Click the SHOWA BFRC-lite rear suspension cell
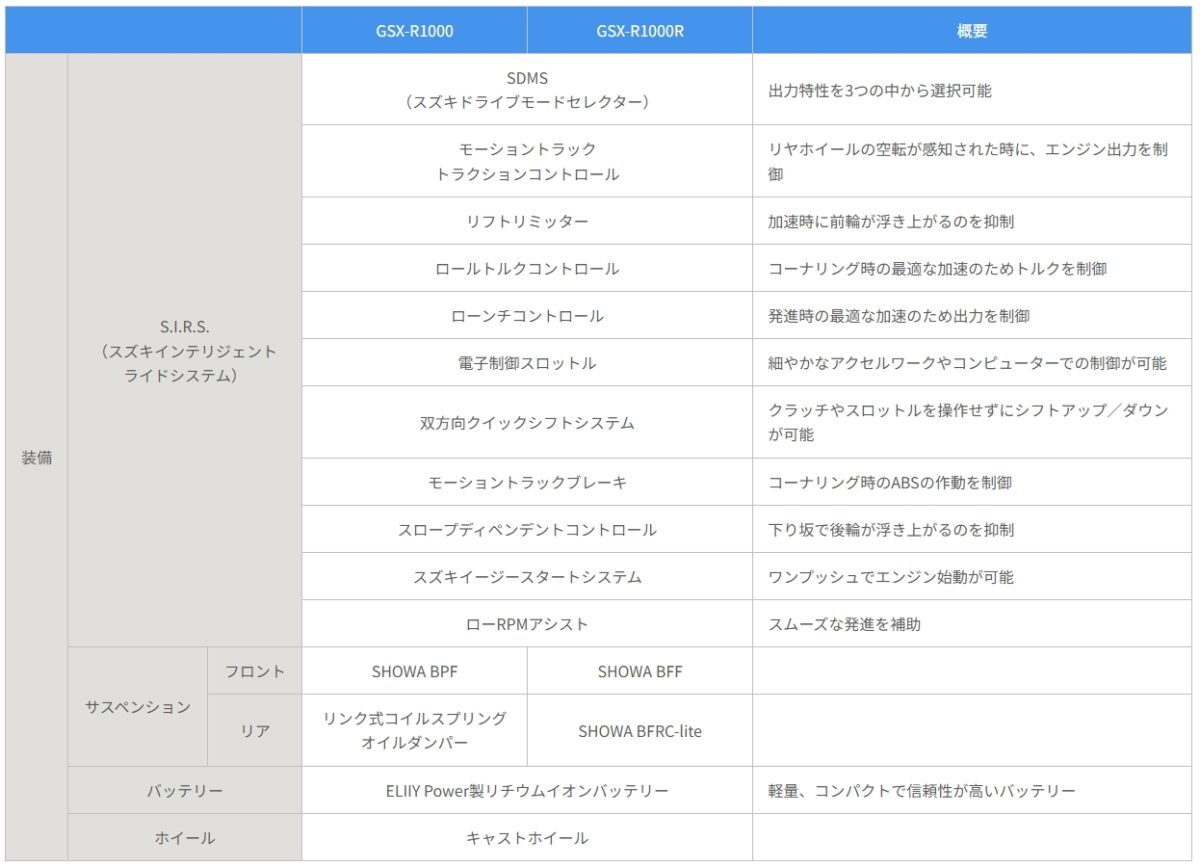 pyautogui.click(x=640, y=731)
